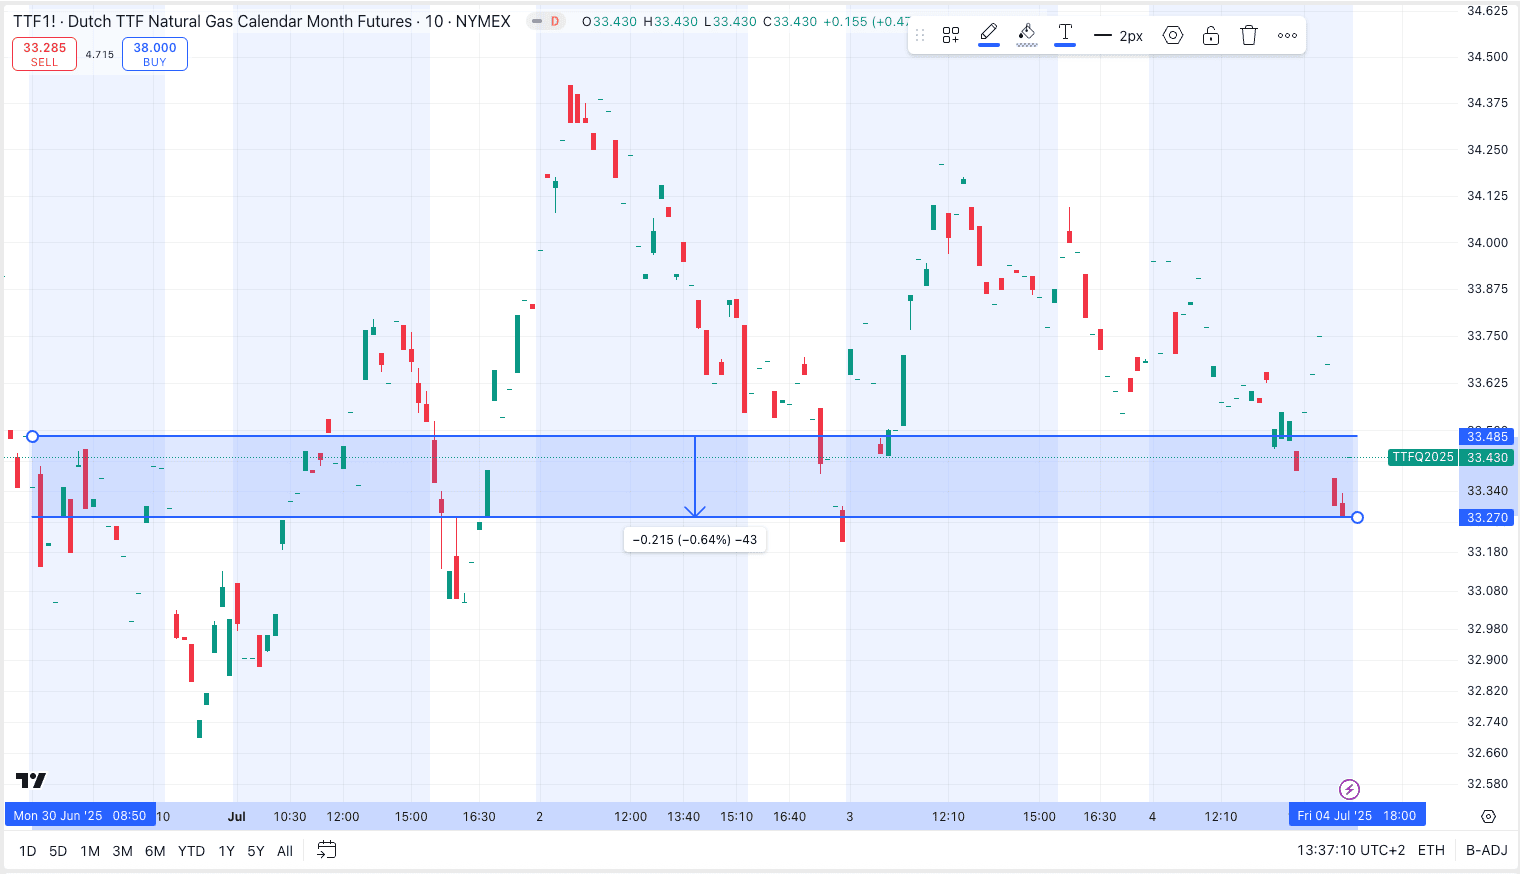The width and height of the screenshot is (1520, 874).
Task: Click the 33.340 price scale value
Action: pos(1487,490)
